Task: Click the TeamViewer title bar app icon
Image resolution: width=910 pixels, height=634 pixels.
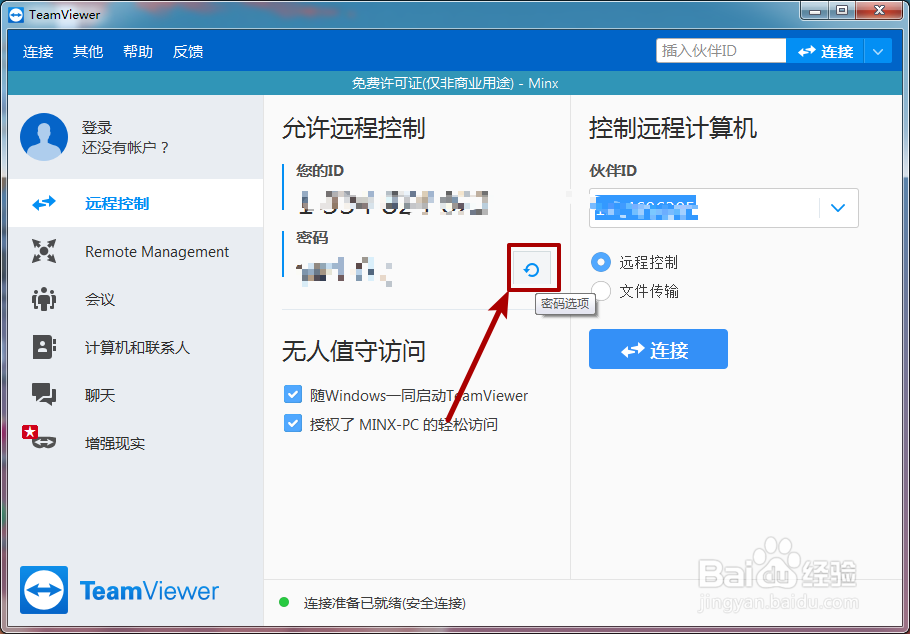Action: point(16,15)
